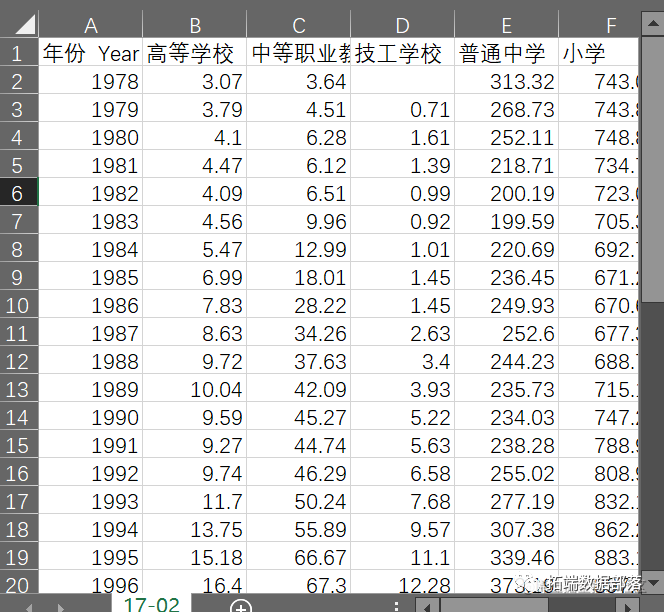Image resolution: width=664 pixels, height=612 pixels.
Task: Click cell value 9.59 in column B
Action: 195,416
